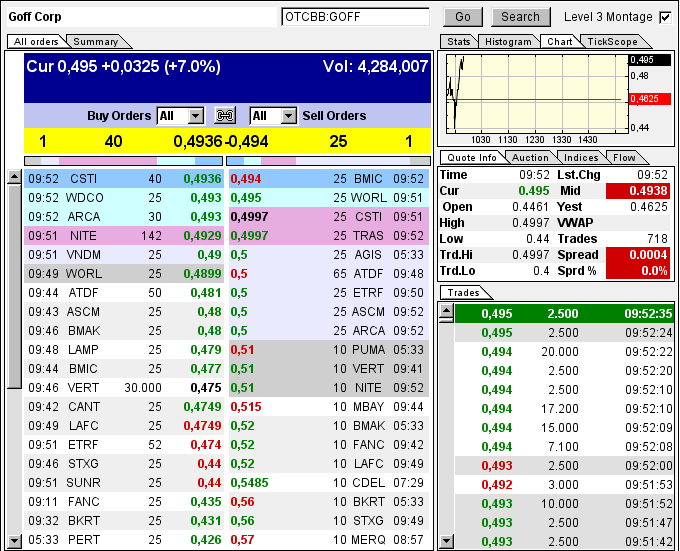Click the intraday price chart
The width and height of the screenshot is (680, 551).
tap(537, 94)
